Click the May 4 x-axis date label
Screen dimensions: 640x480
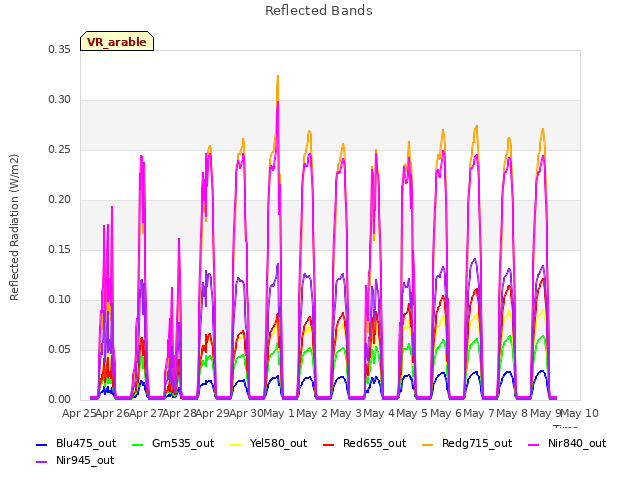[379, 413]
